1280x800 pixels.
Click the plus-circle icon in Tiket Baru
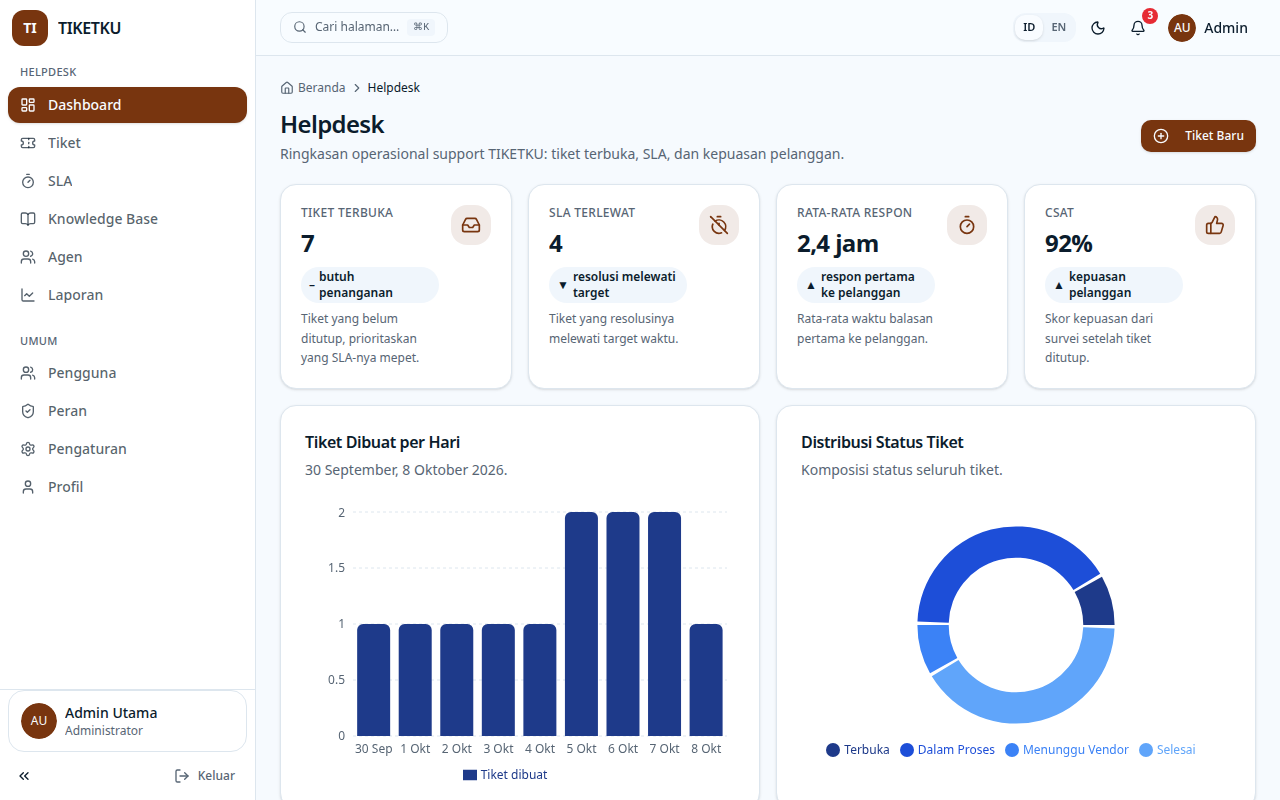pos(1161,136)
